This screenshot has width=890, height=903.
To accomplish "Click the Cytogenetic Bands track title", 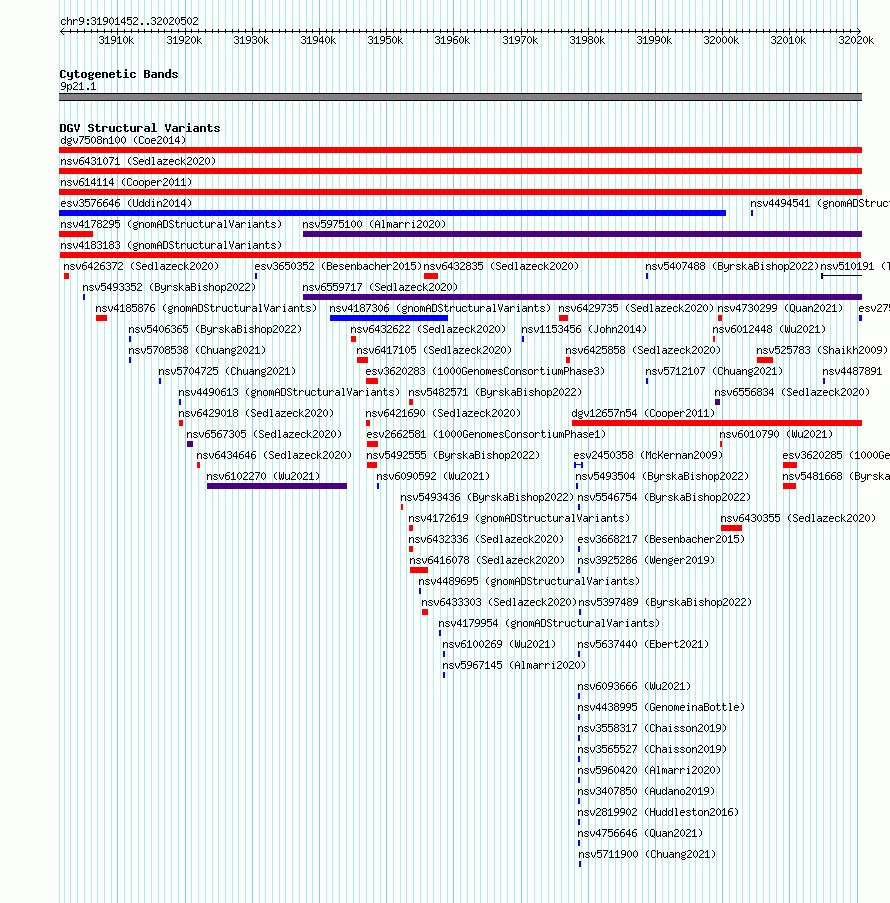I will coord(119,74).
